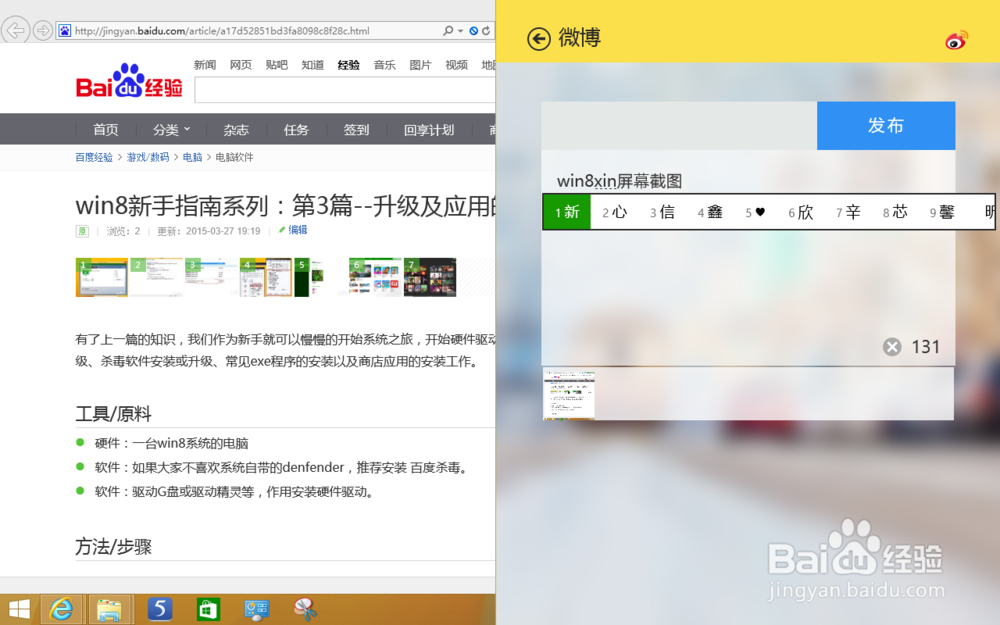Select IME candidate 8 芯

click(x=895, y=212)
